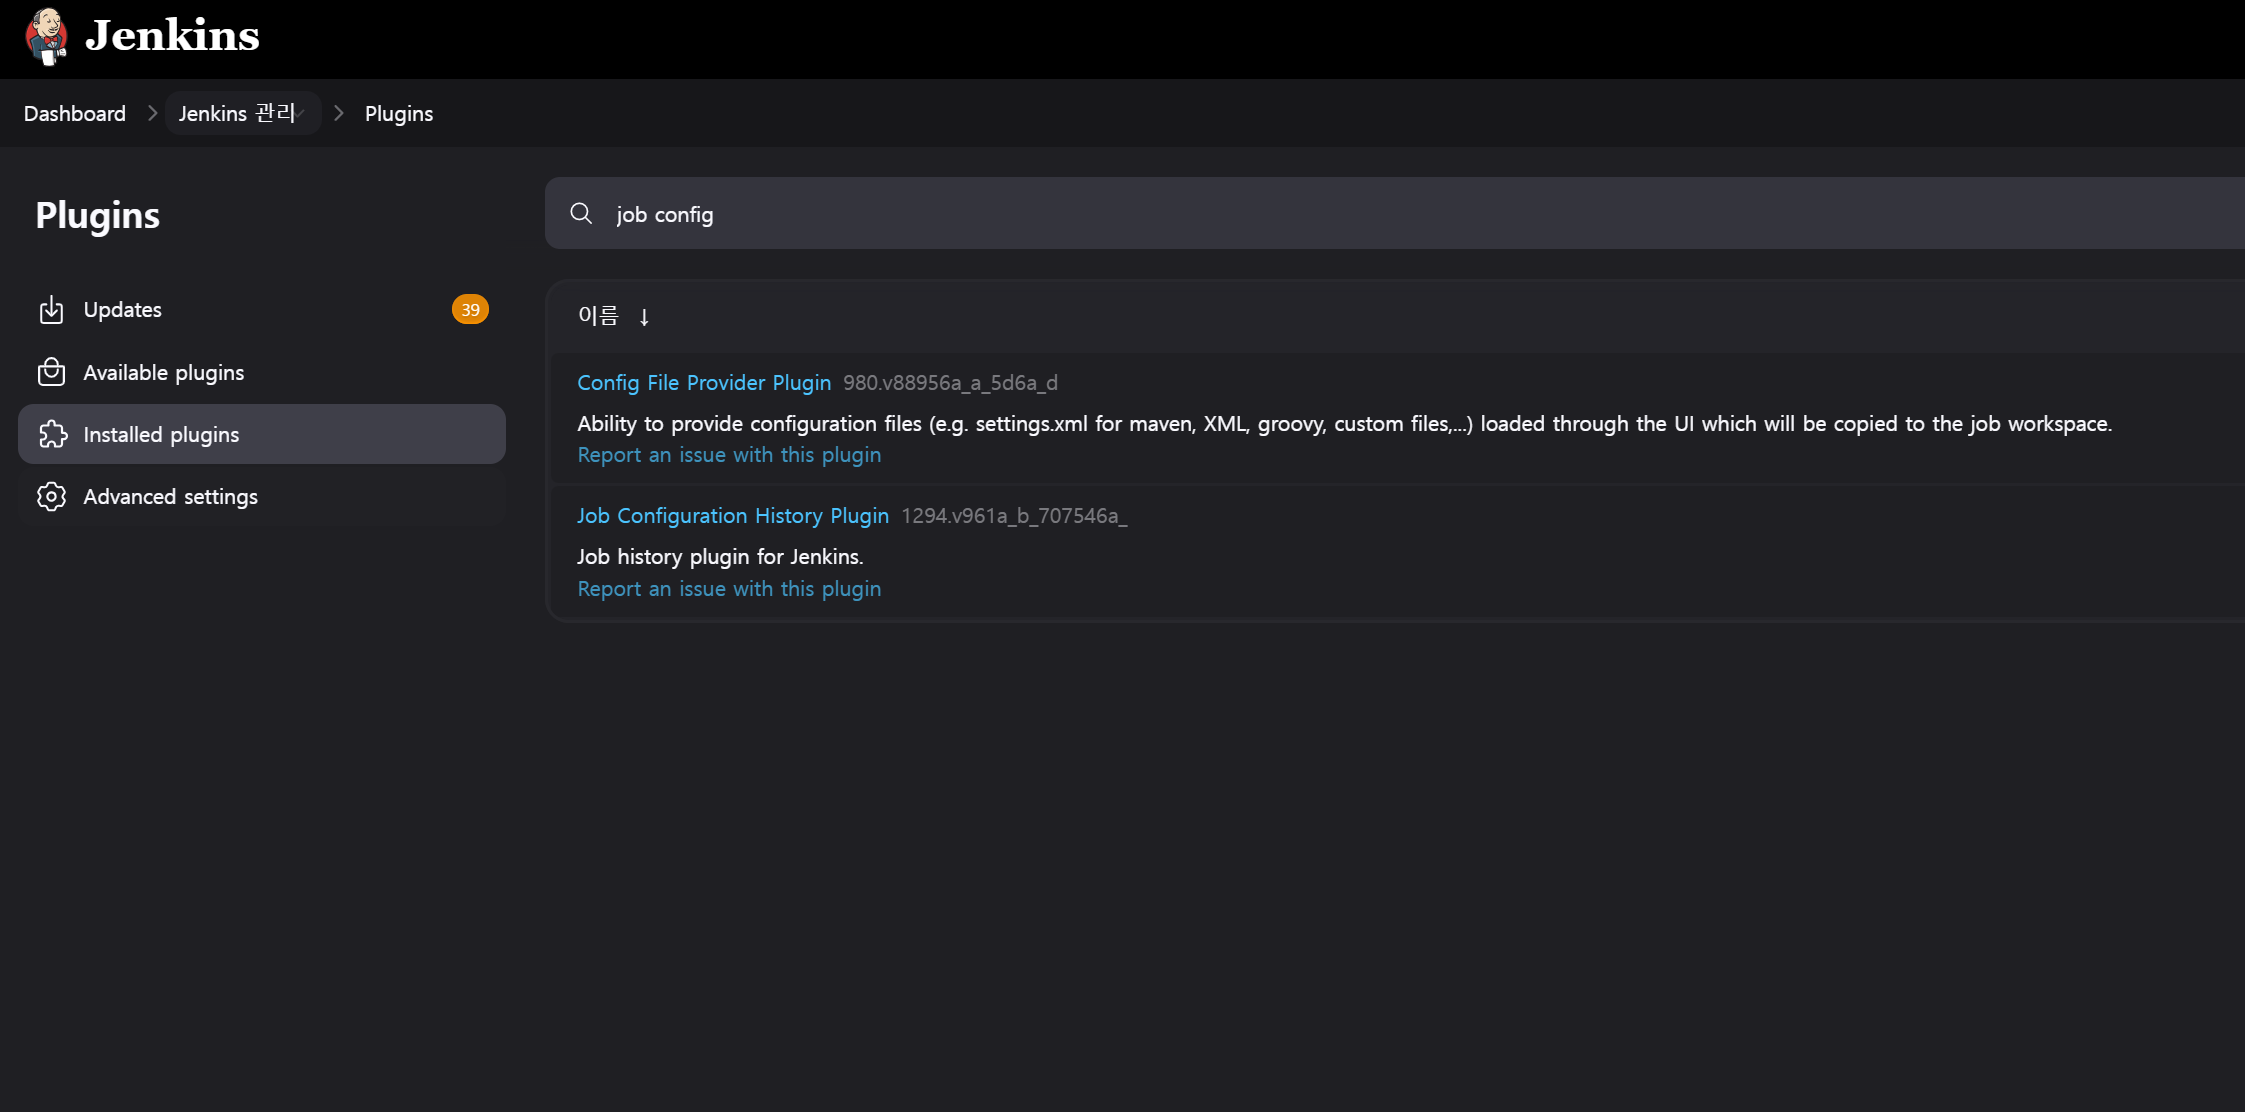Open the Updates menu item
2245x1112 pixels.
tap(122, 310)
